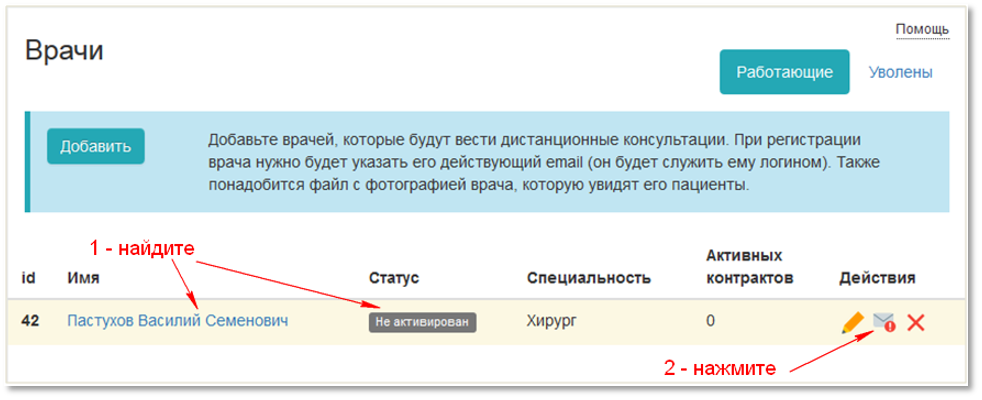Open the Помощь help link
This screenshot has height=400, width=982.
[x=921, y=29]
